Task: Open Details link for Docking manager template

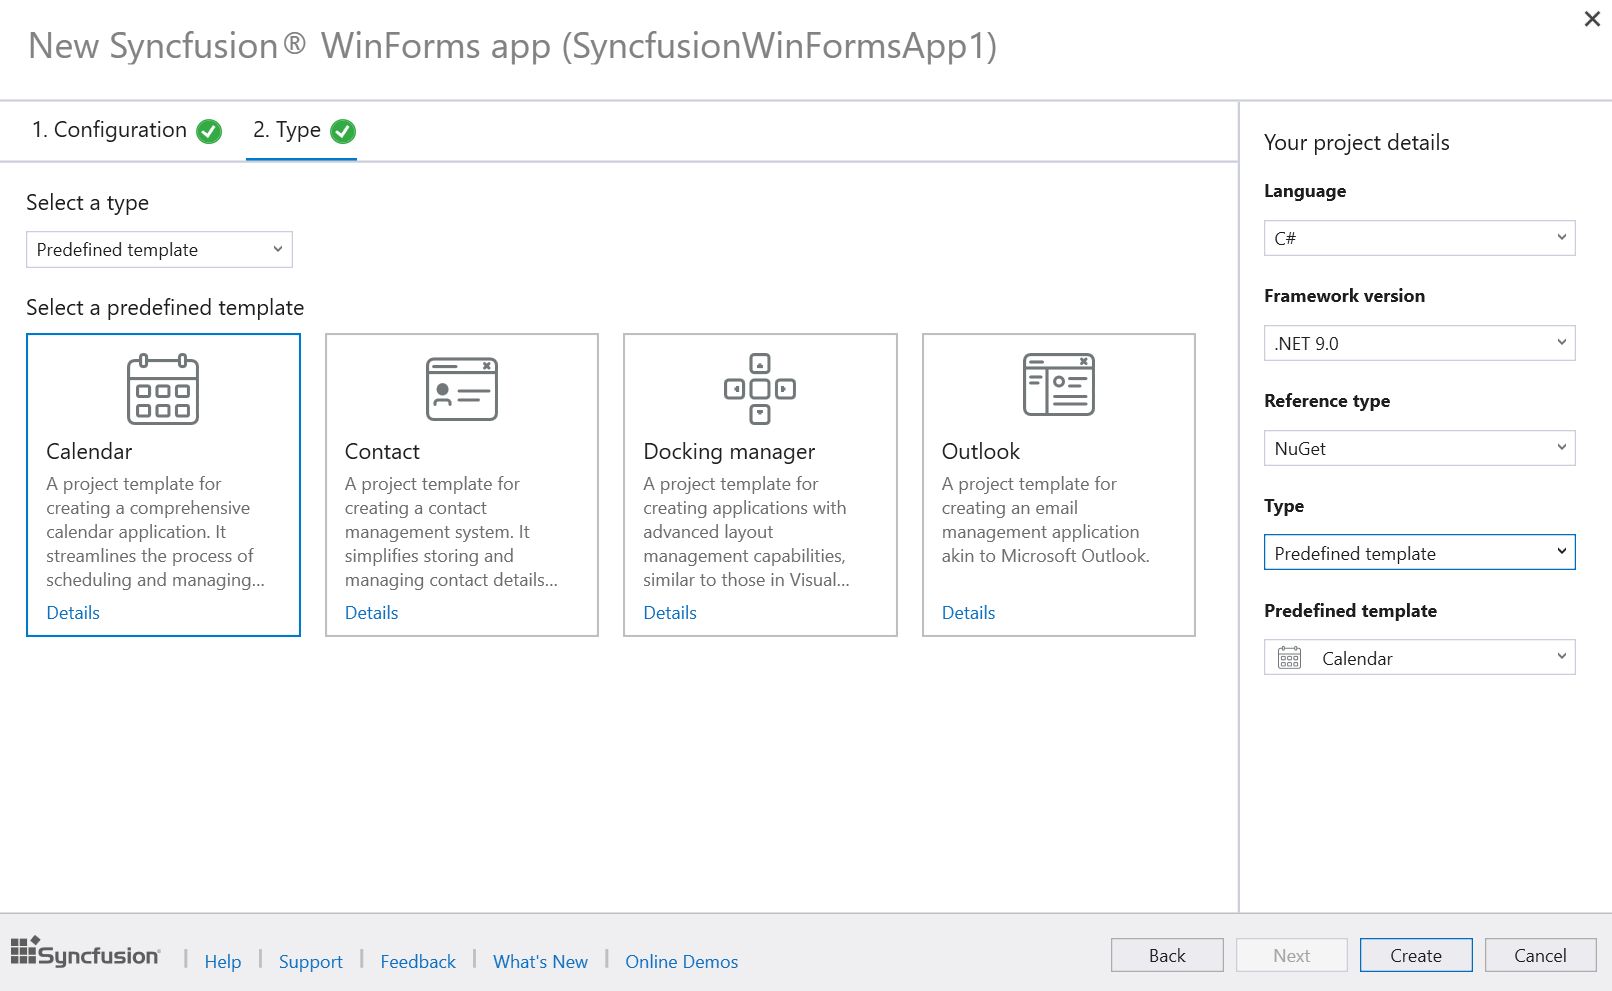Action: click(670, 613)
